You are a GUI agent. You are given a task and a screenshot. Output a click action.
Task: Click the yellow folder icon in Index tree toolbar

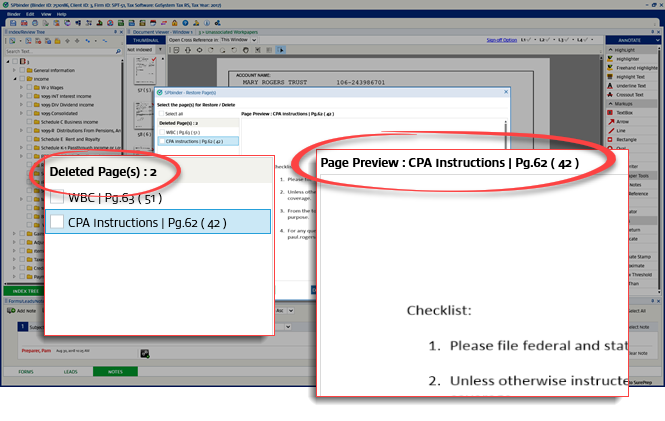(x=57, y=41)
